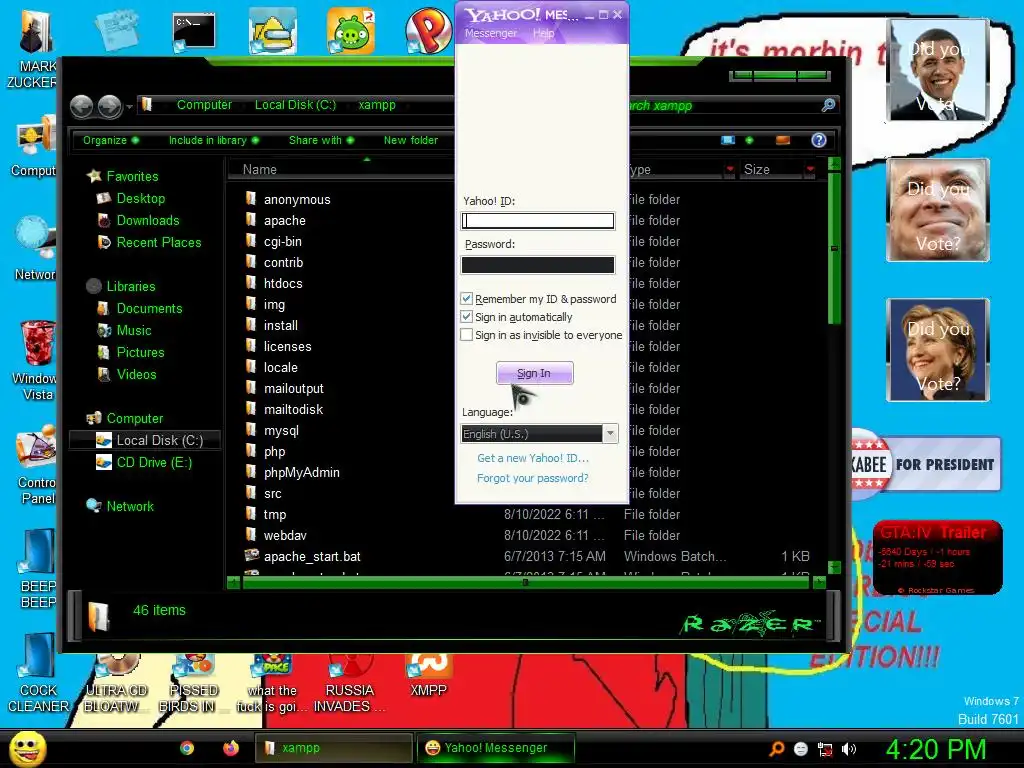Uncheck Remember my ID & password
Screen dimensions: 1024x768
click(x=466, y=299)
